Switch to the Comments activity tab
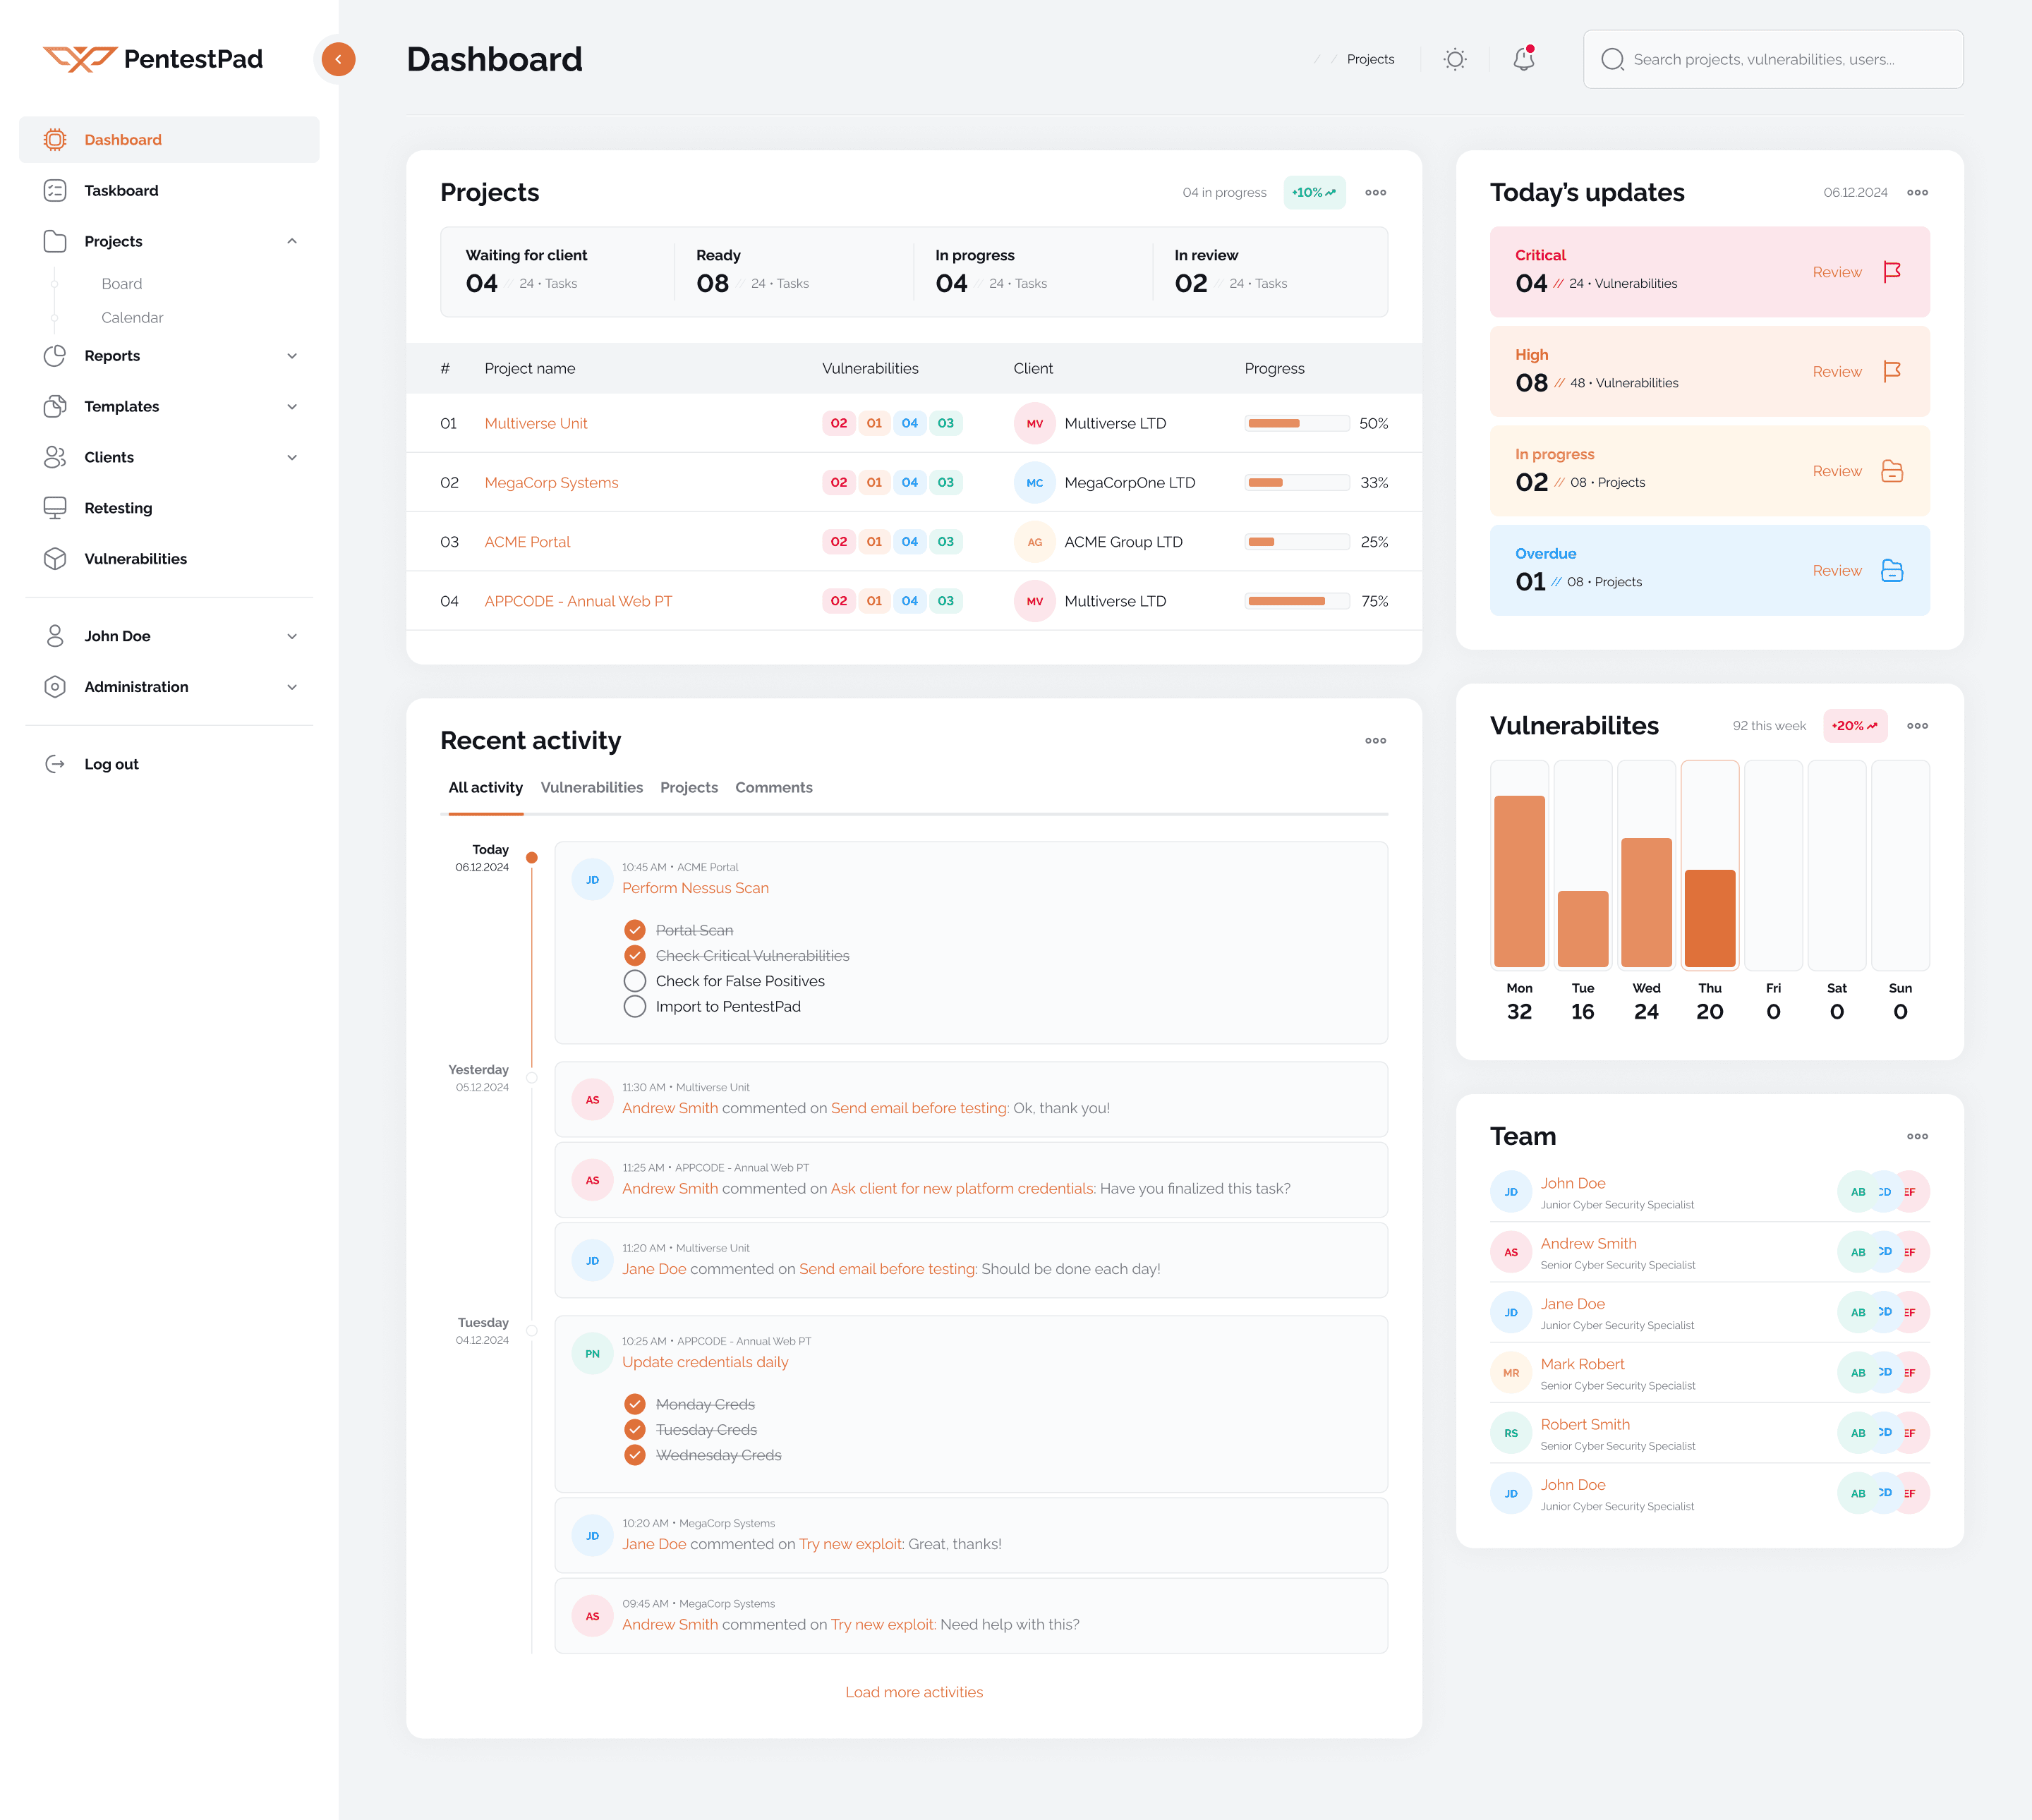This screenshot has height=1820, width=2032. pyautogui.click(x=773, y=787)
